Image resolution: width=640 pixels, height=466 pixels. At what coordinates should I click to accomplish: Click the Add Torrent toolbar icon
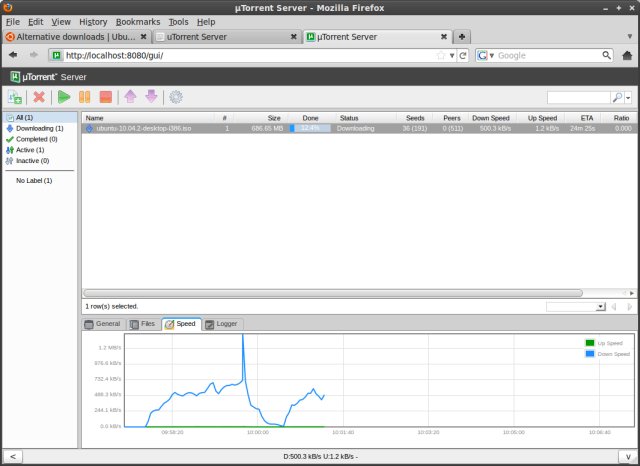(15, 97)
